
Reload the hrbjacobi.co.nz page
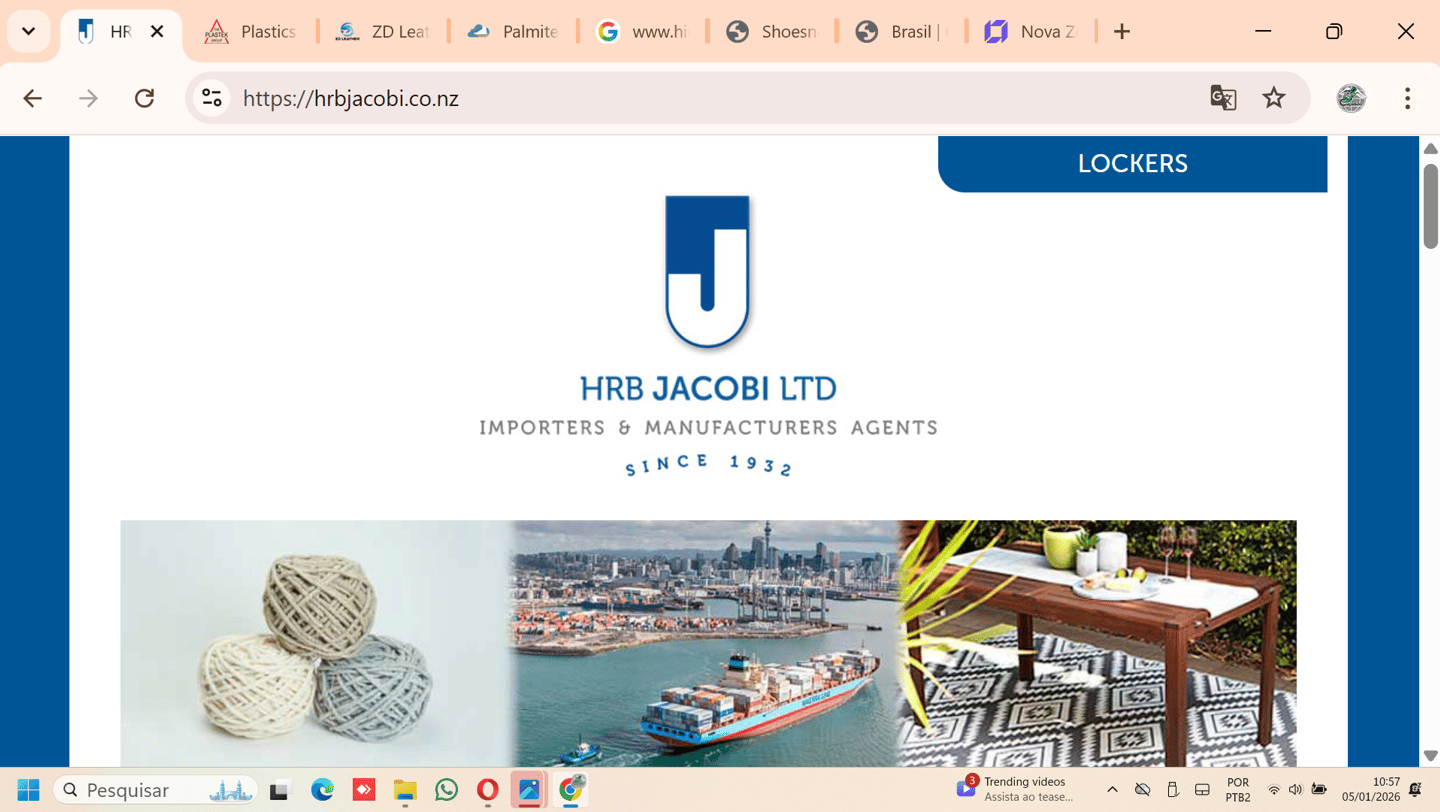145,98
